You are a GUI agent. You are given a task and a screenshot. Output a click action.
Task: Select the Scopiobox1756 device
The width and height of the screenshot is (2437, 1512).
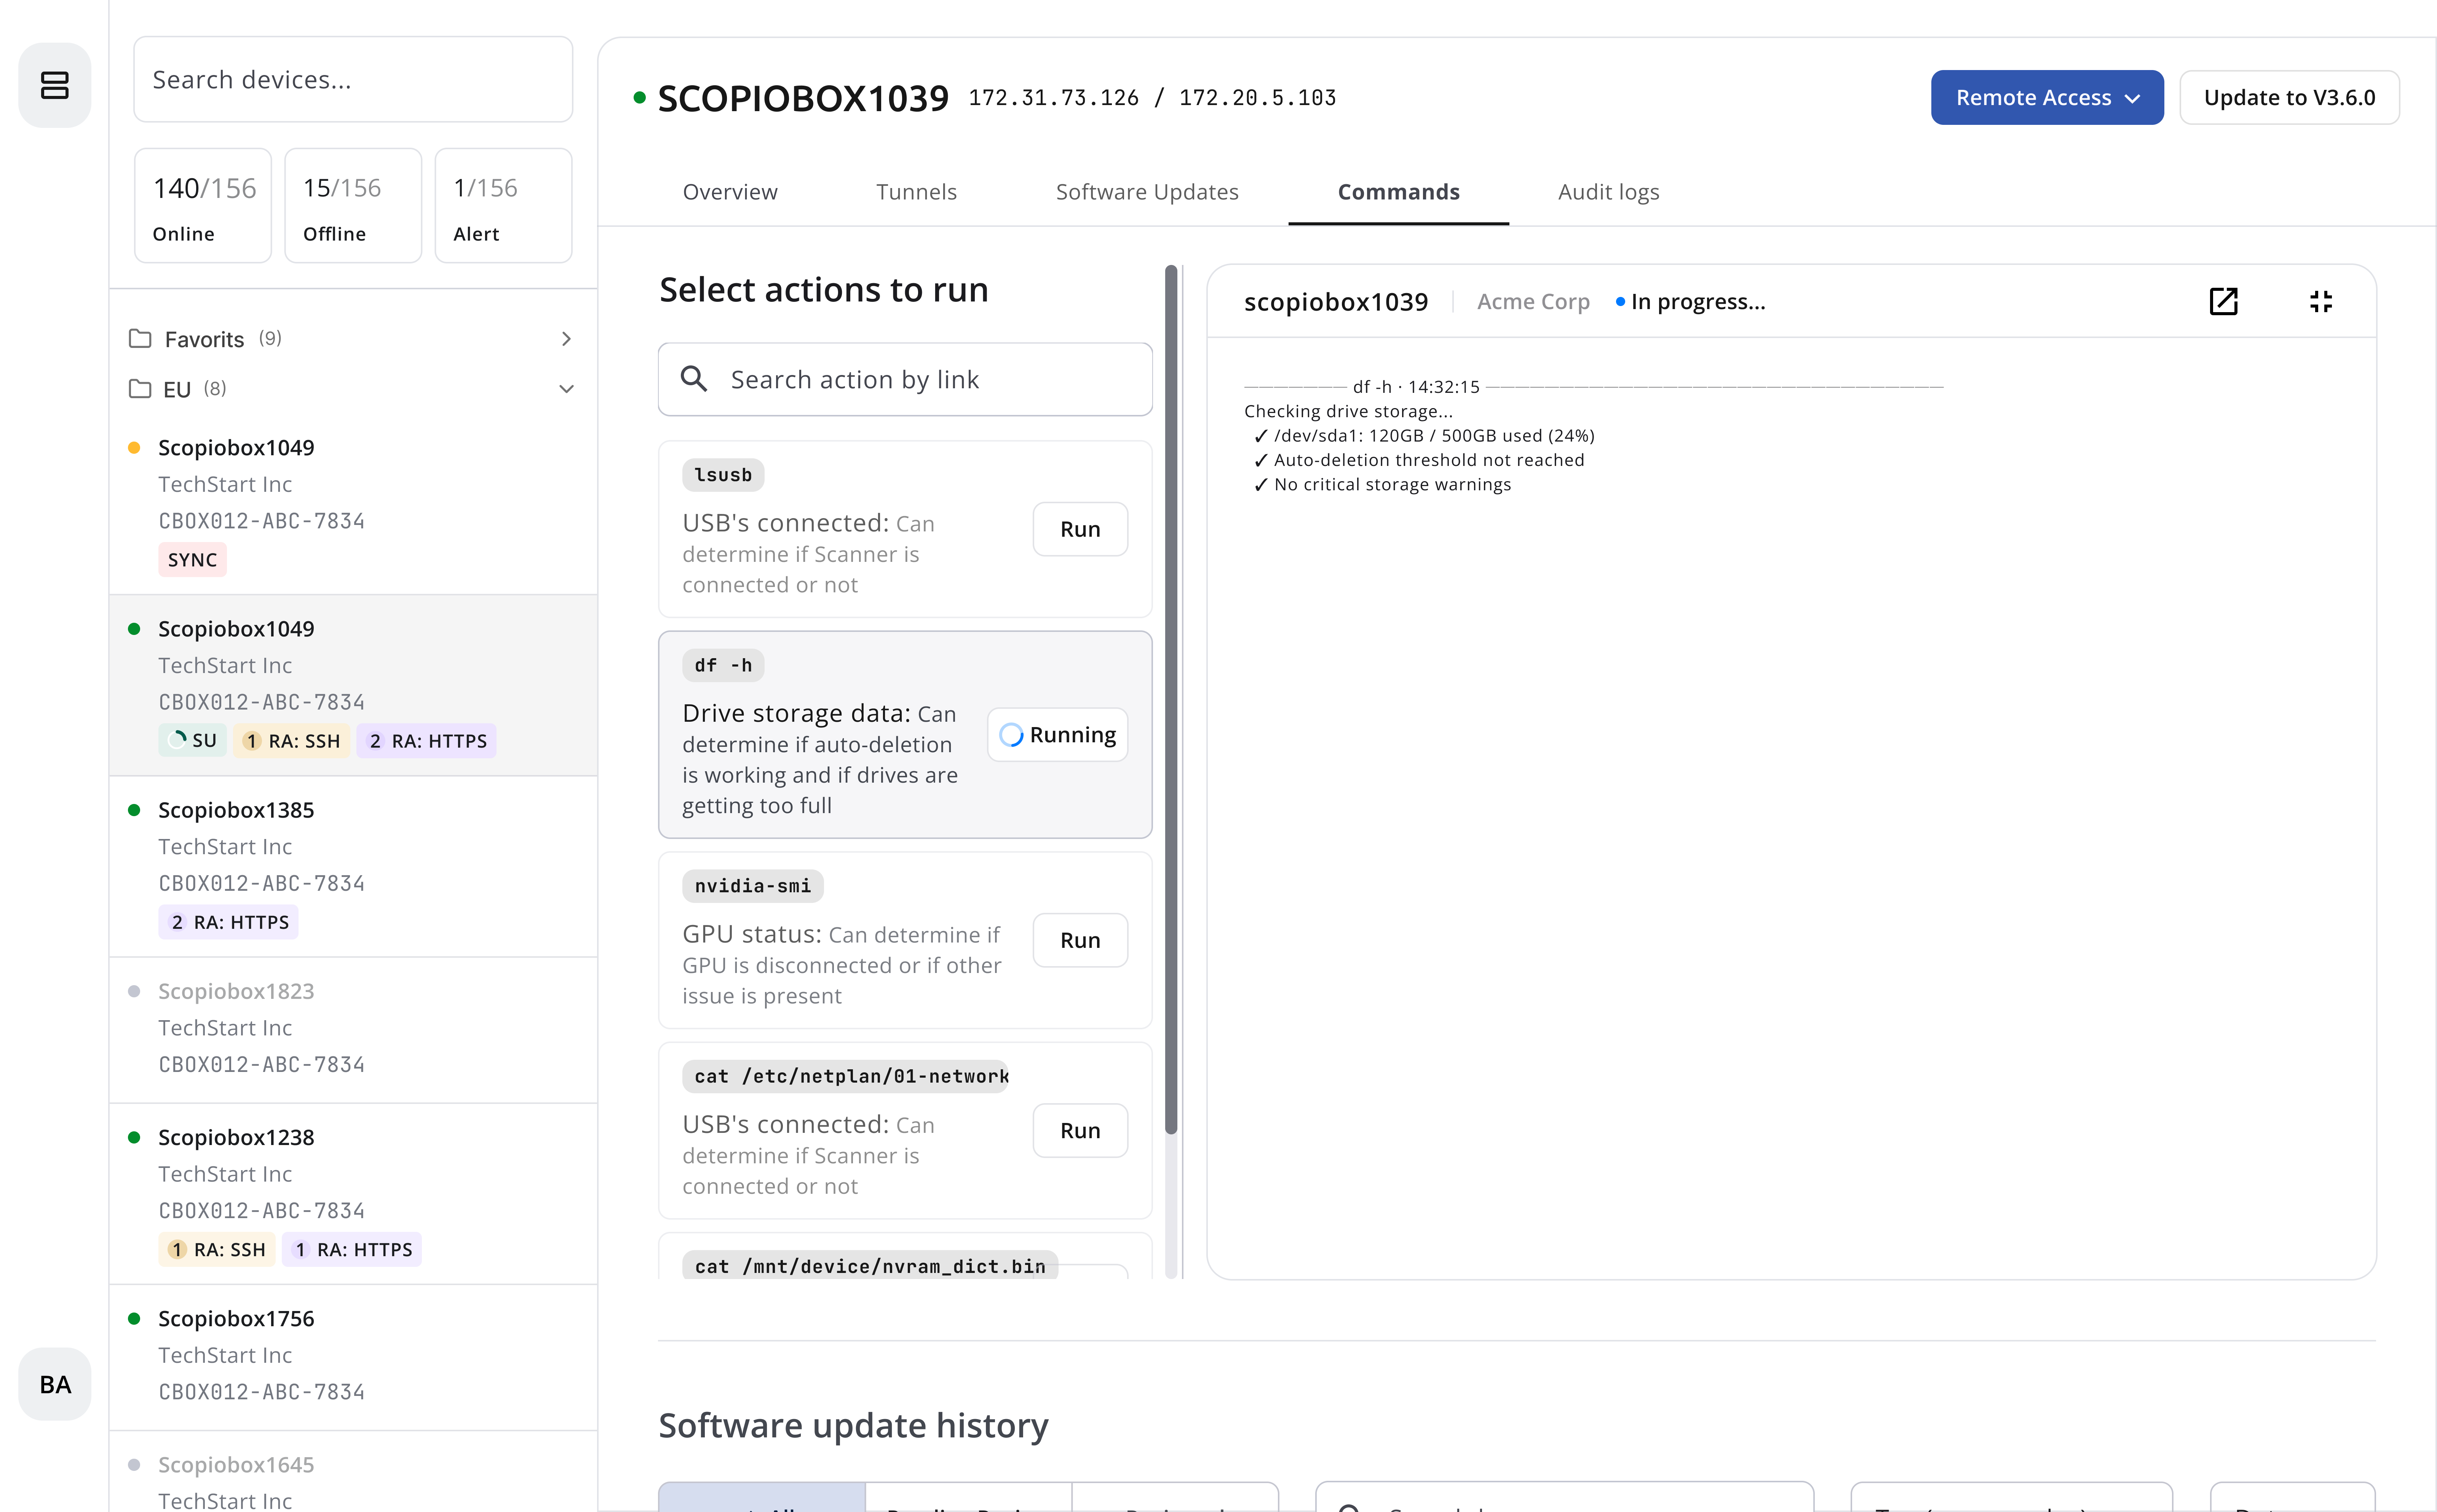[x=353, y=1357]
